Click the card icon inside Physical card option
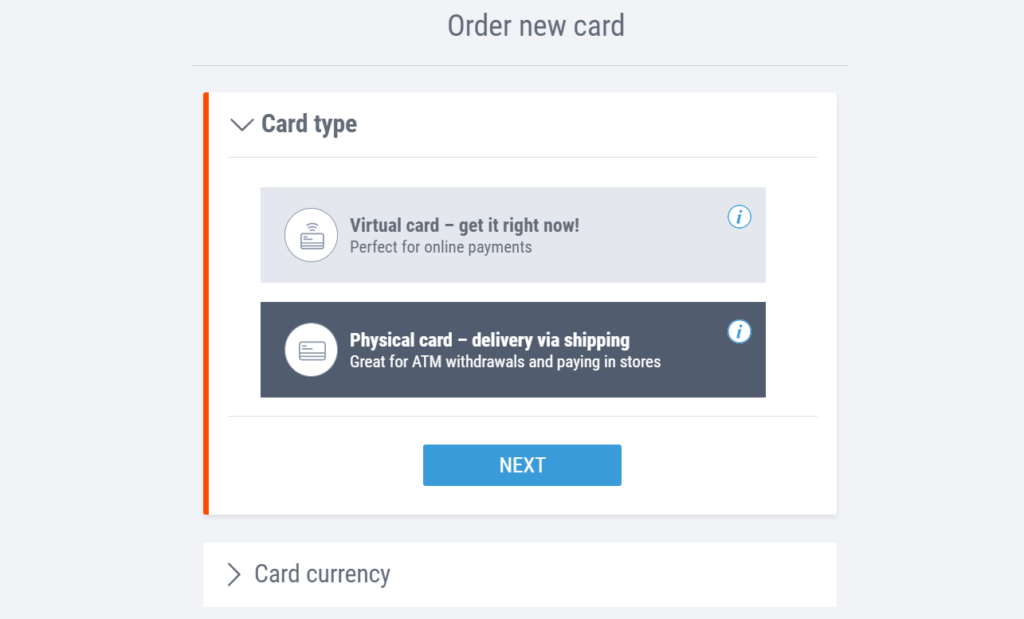 coord(310,349)
